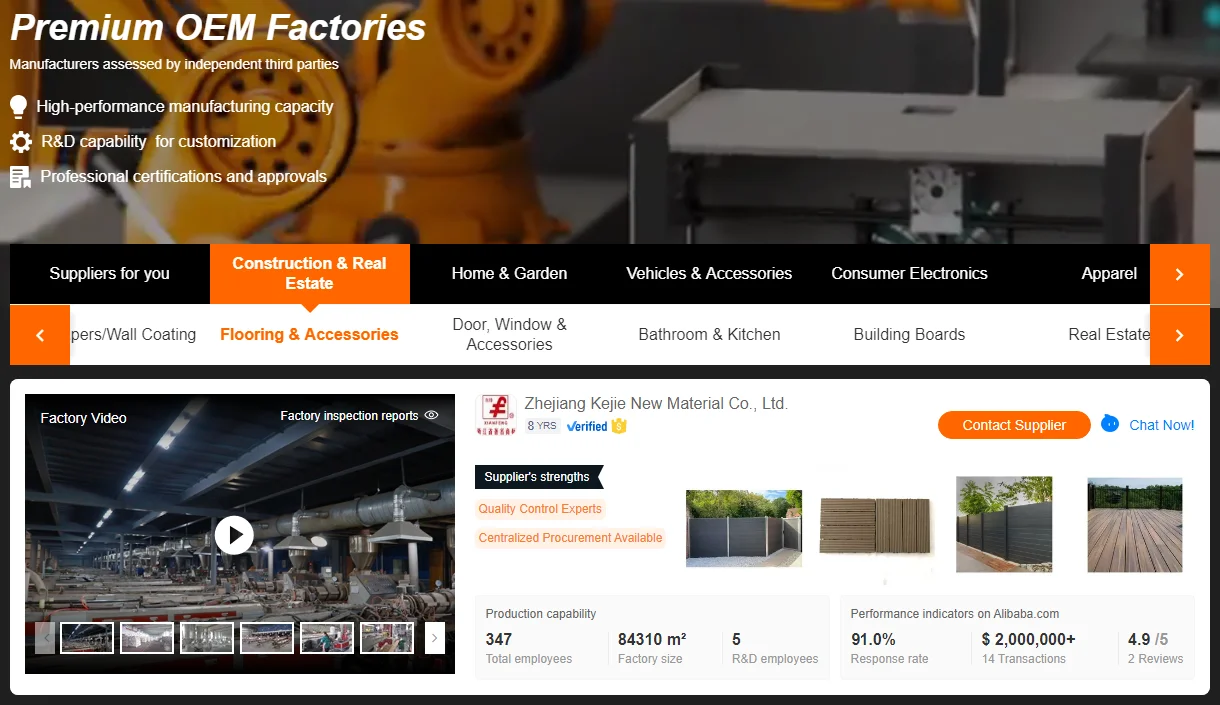Click the Contact Supplier button
This screenshot has width=1220, height=705.
click(1014, 425)
